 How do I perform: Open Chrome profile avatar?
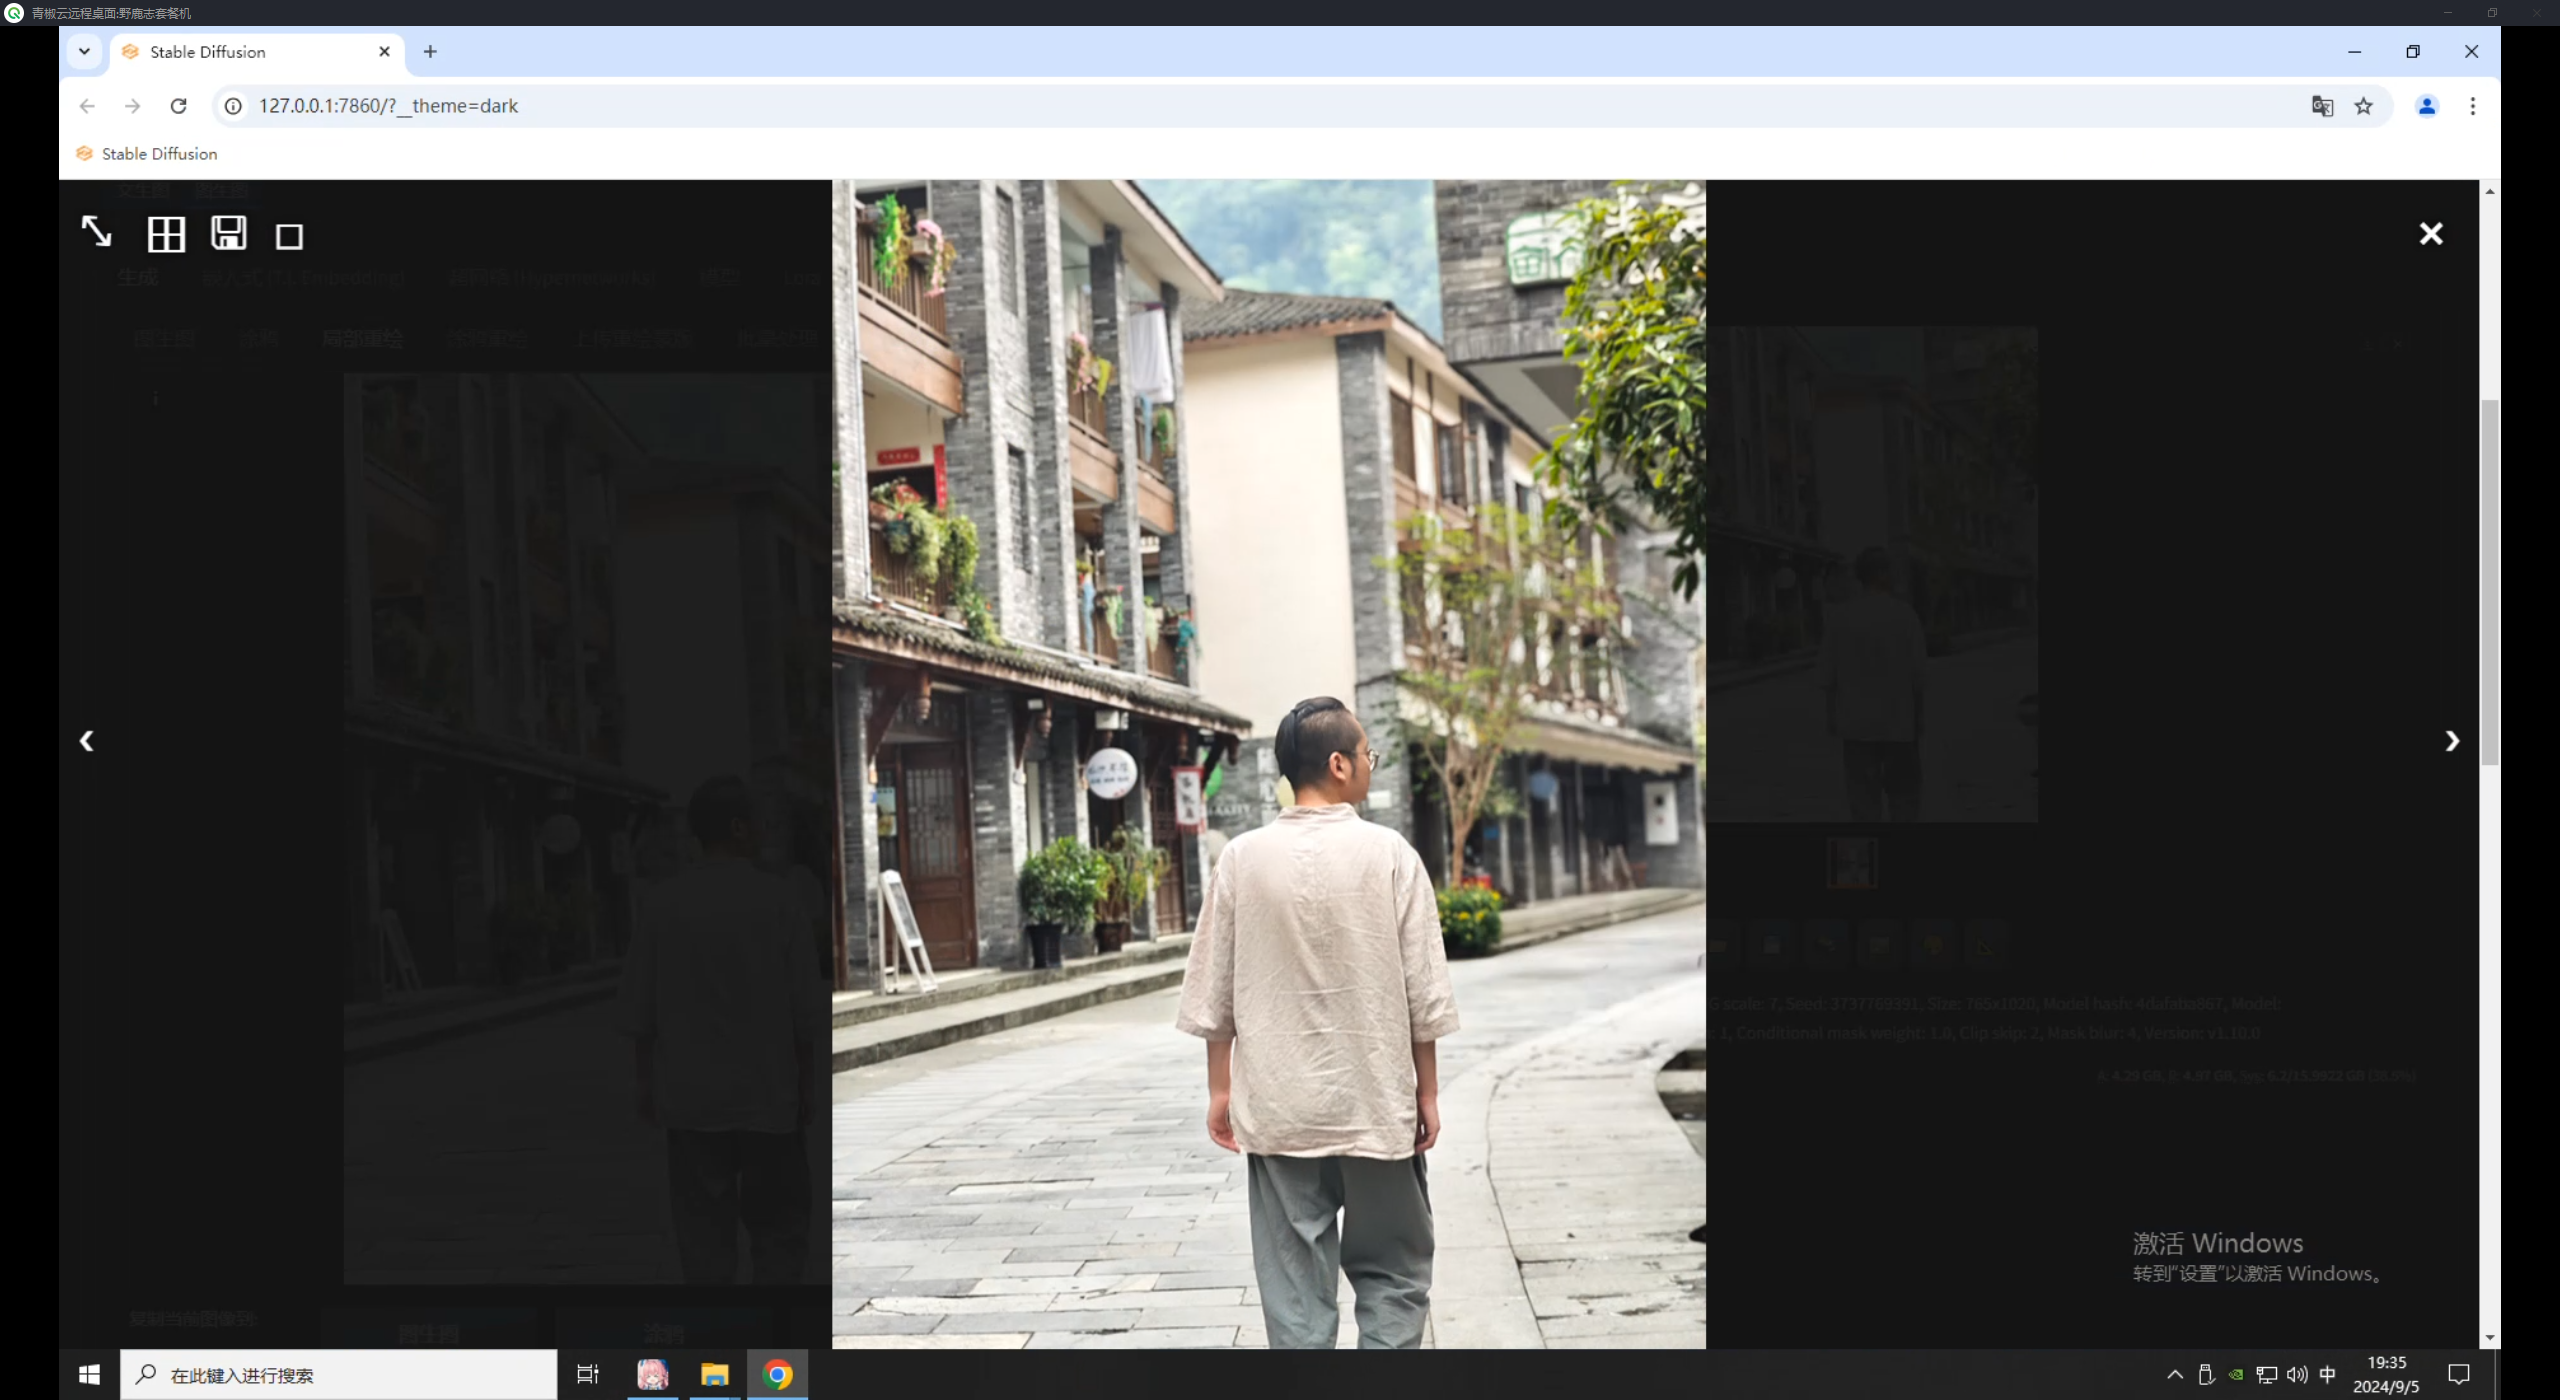pos(2426,106)
